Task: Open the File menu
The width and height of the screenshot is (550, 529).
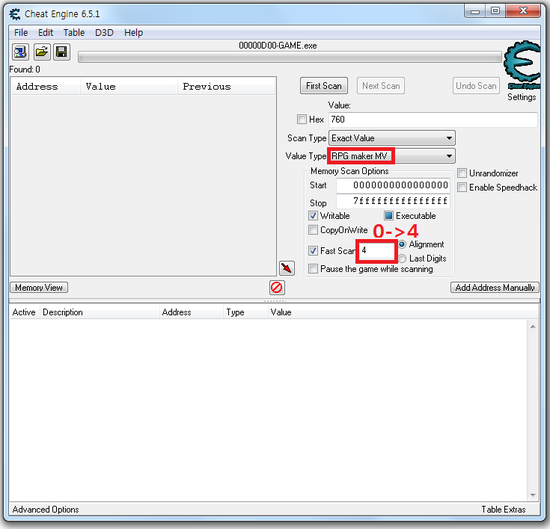Action: [x=21, y=33]
